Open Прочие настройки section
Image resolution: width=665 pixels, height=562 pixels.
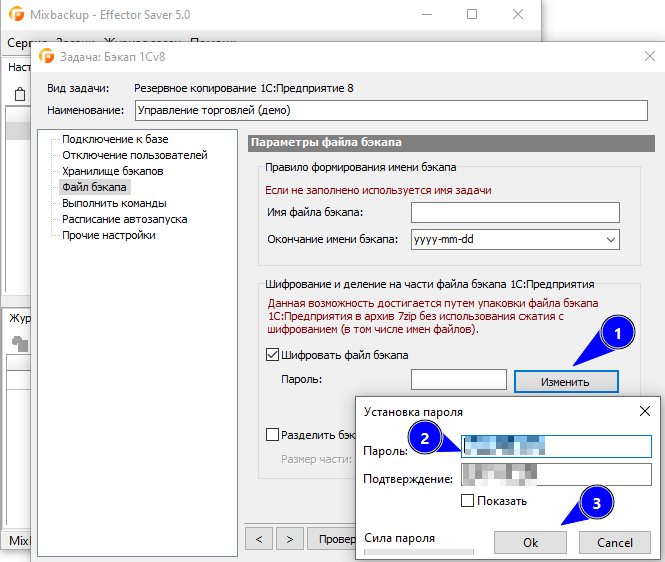[x=109, y=235]
